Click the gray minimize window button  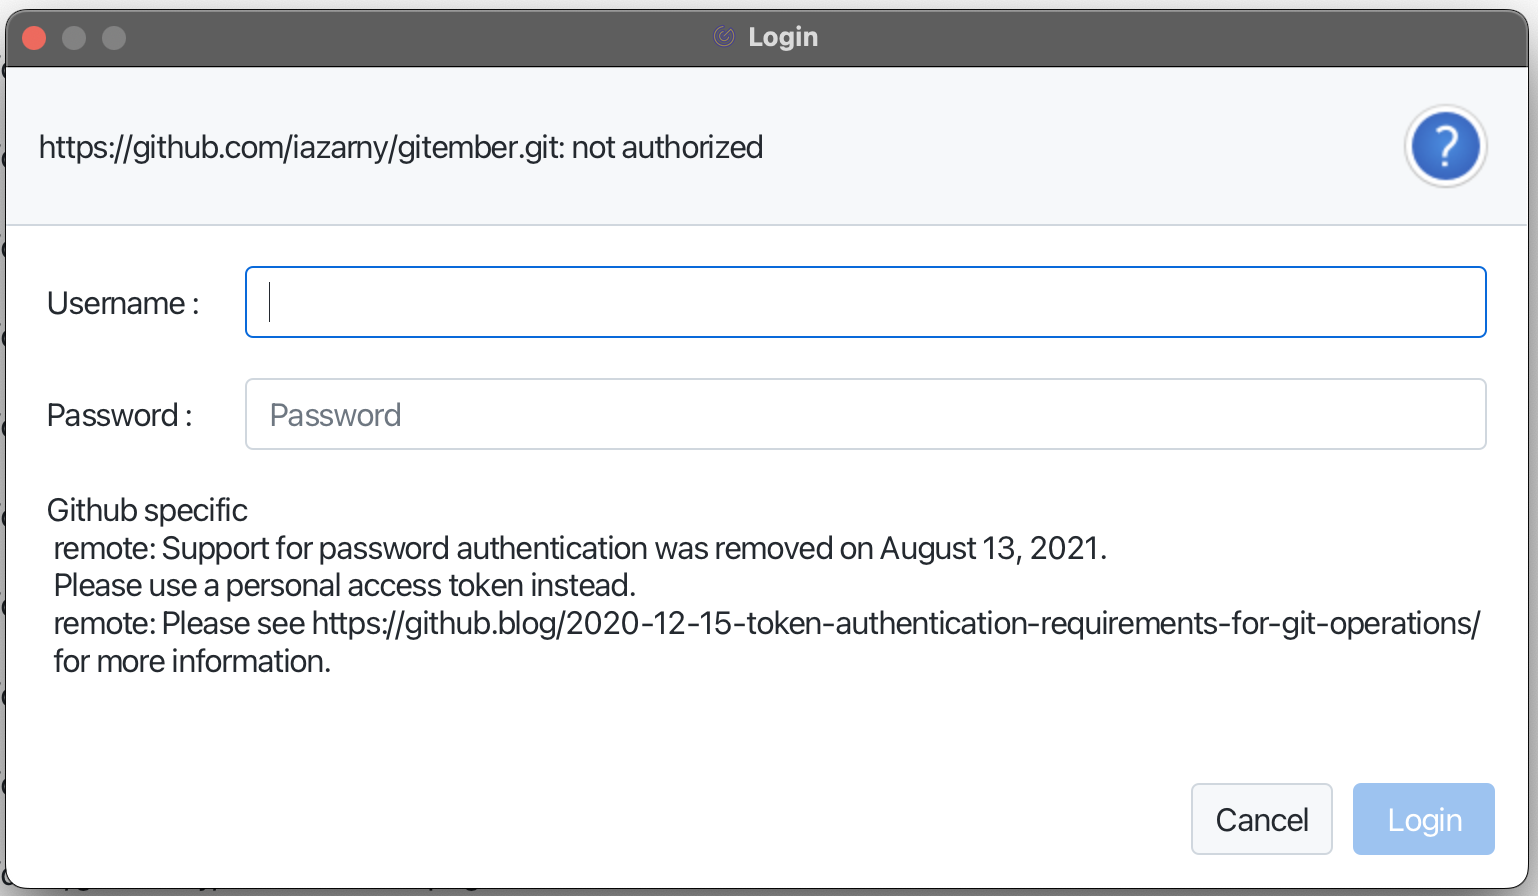74,37
